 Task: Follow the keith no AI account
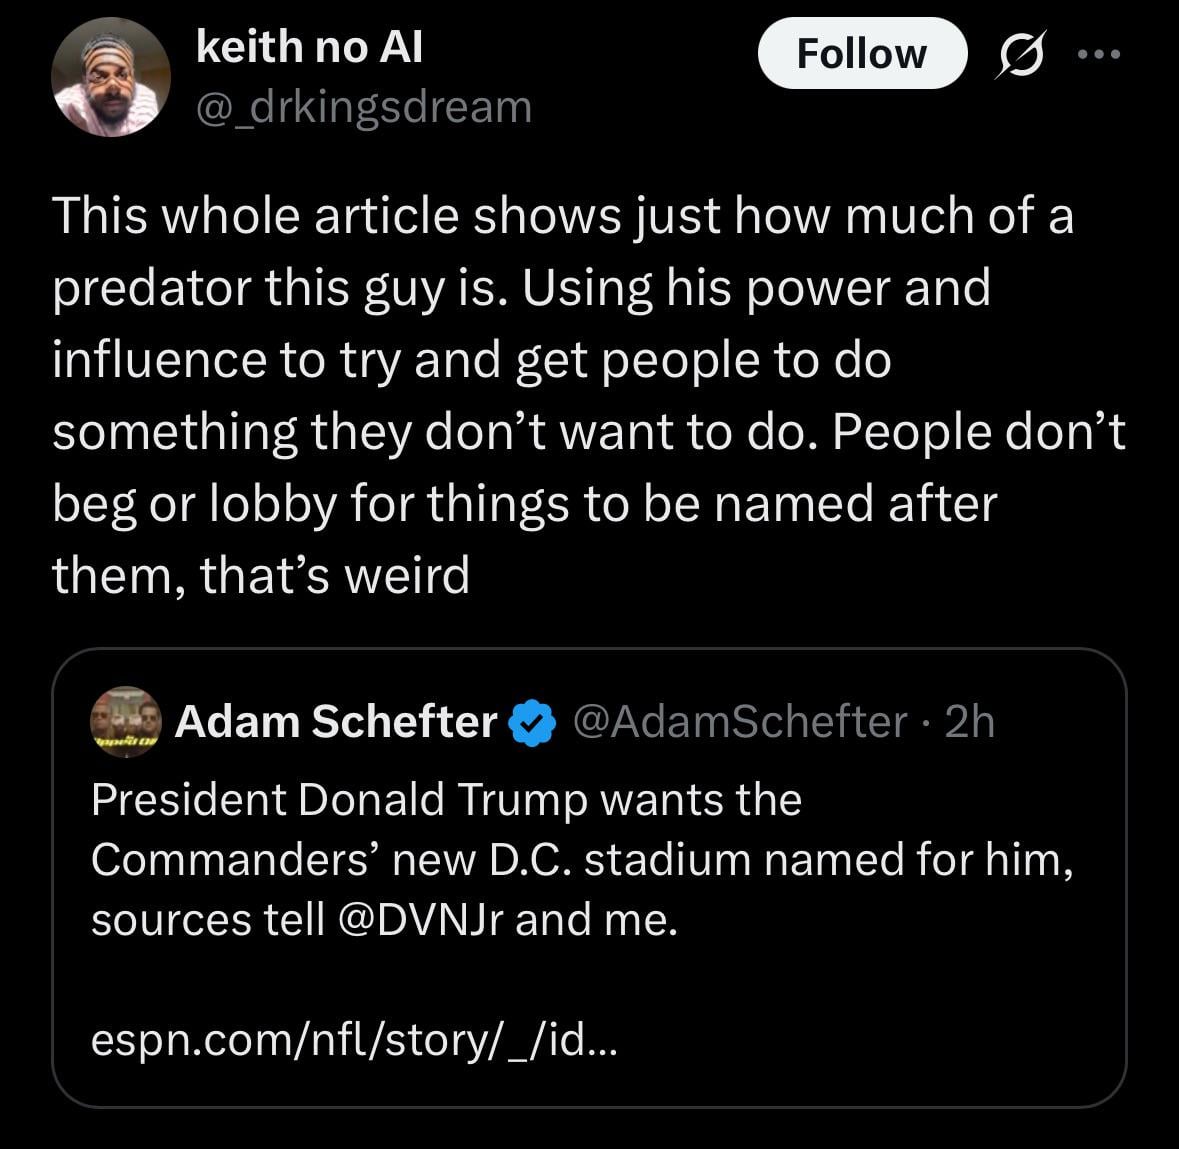862,54
